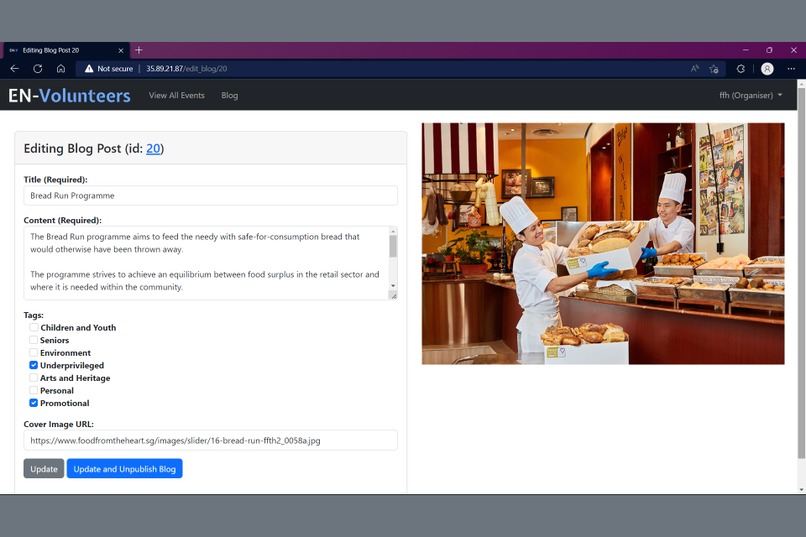Uncheck the Promotional tag
The height and width of the screenshot is (537, 806).
click(x=33, y=403)
